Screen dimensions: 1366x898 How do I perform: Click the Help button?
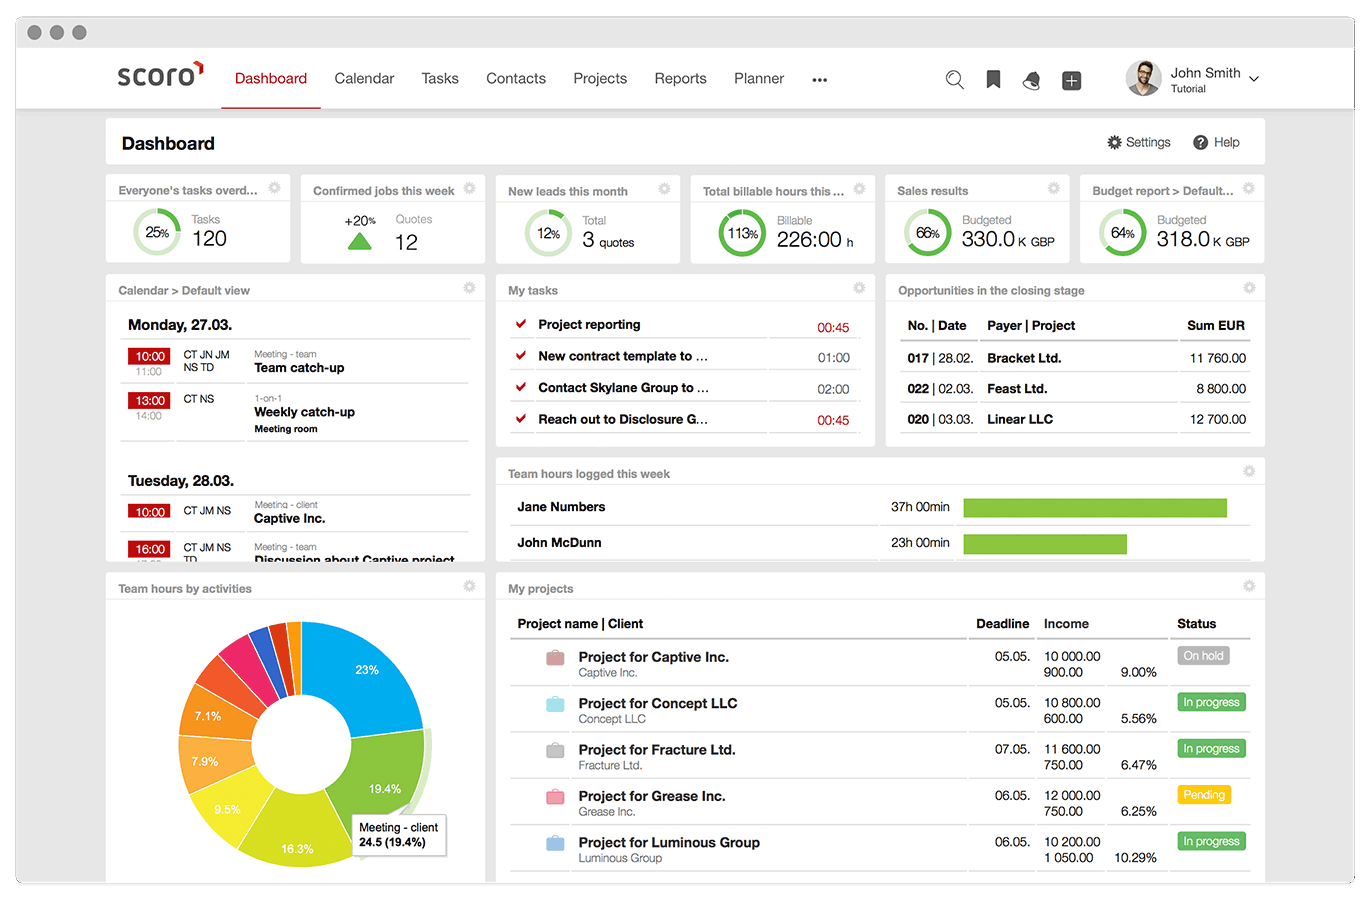(1216, 142)
